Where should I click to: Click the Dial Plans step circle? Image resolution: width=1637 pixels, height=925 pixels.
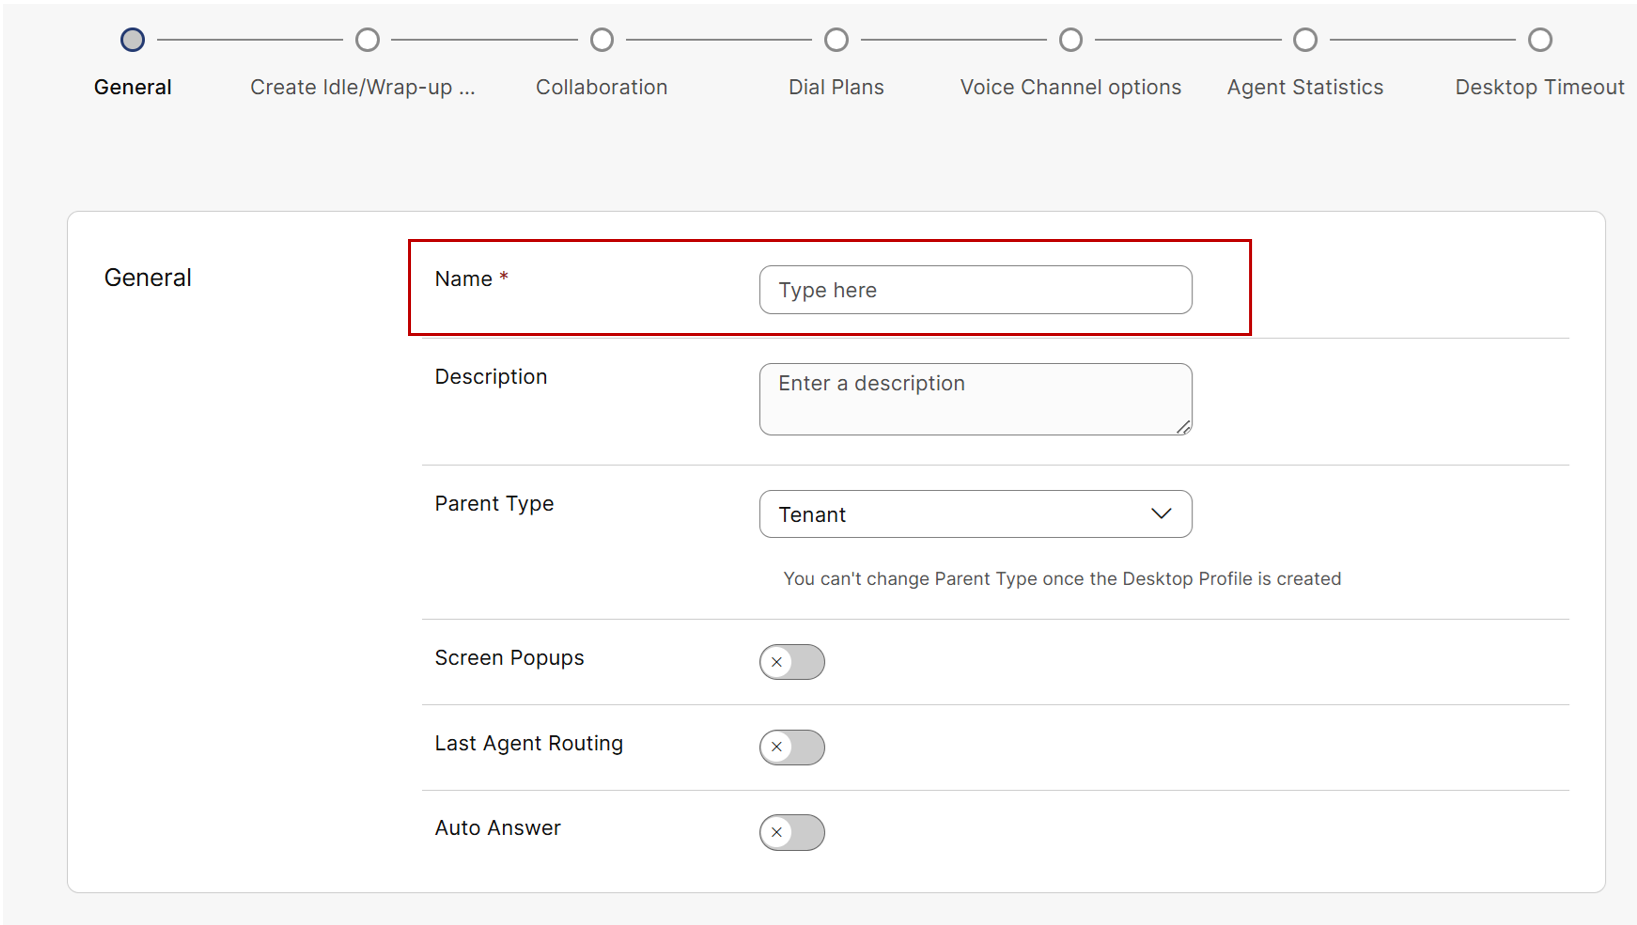pyautogui.click(x=836, y=40)
